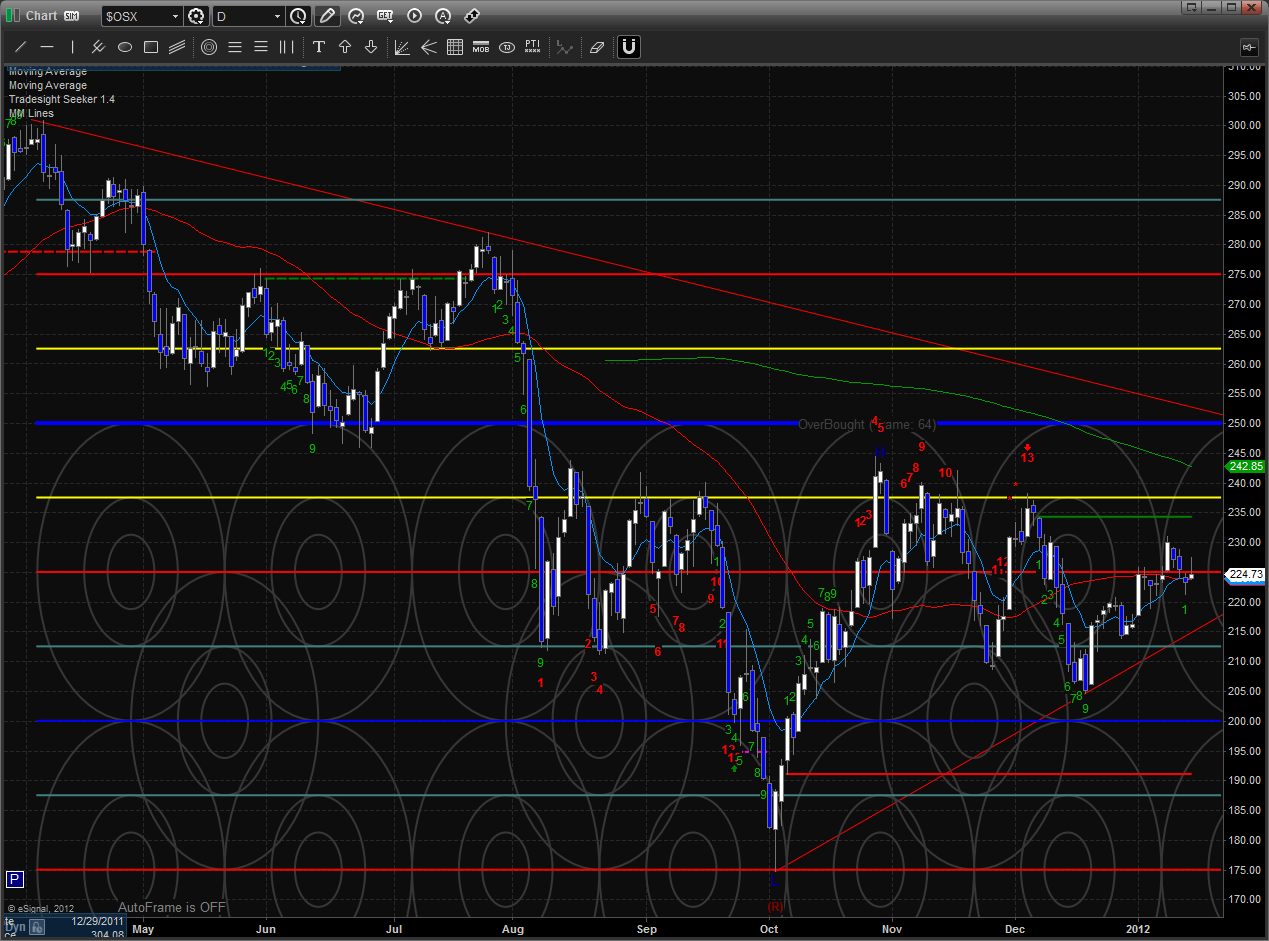Click the symbol link icon

coord(472,16)
